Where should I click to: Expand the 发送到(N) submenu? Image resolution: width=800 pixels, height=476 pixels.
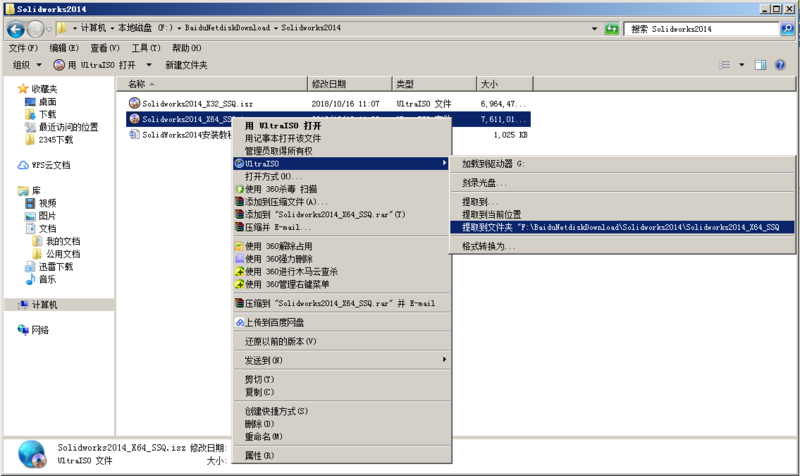coord(342,360)
